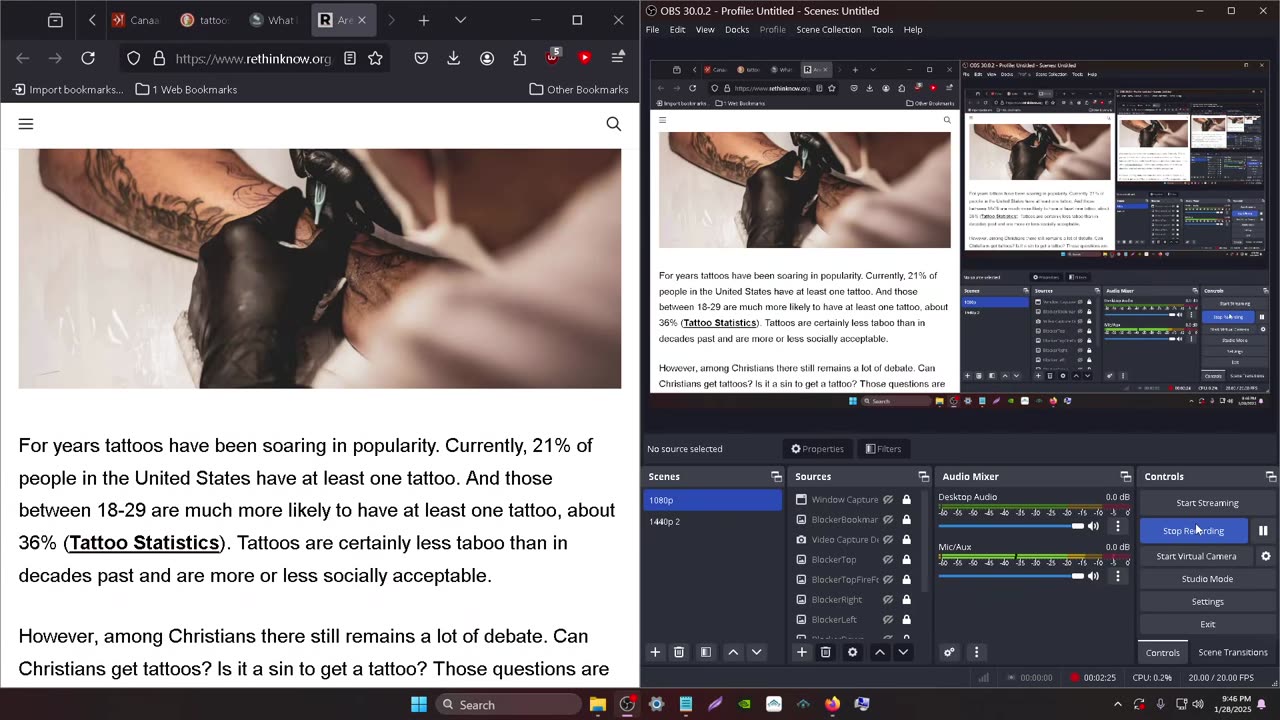Open Desktop Audio three-dot options menu
1280x720 pixels.
pos(1118,526)
